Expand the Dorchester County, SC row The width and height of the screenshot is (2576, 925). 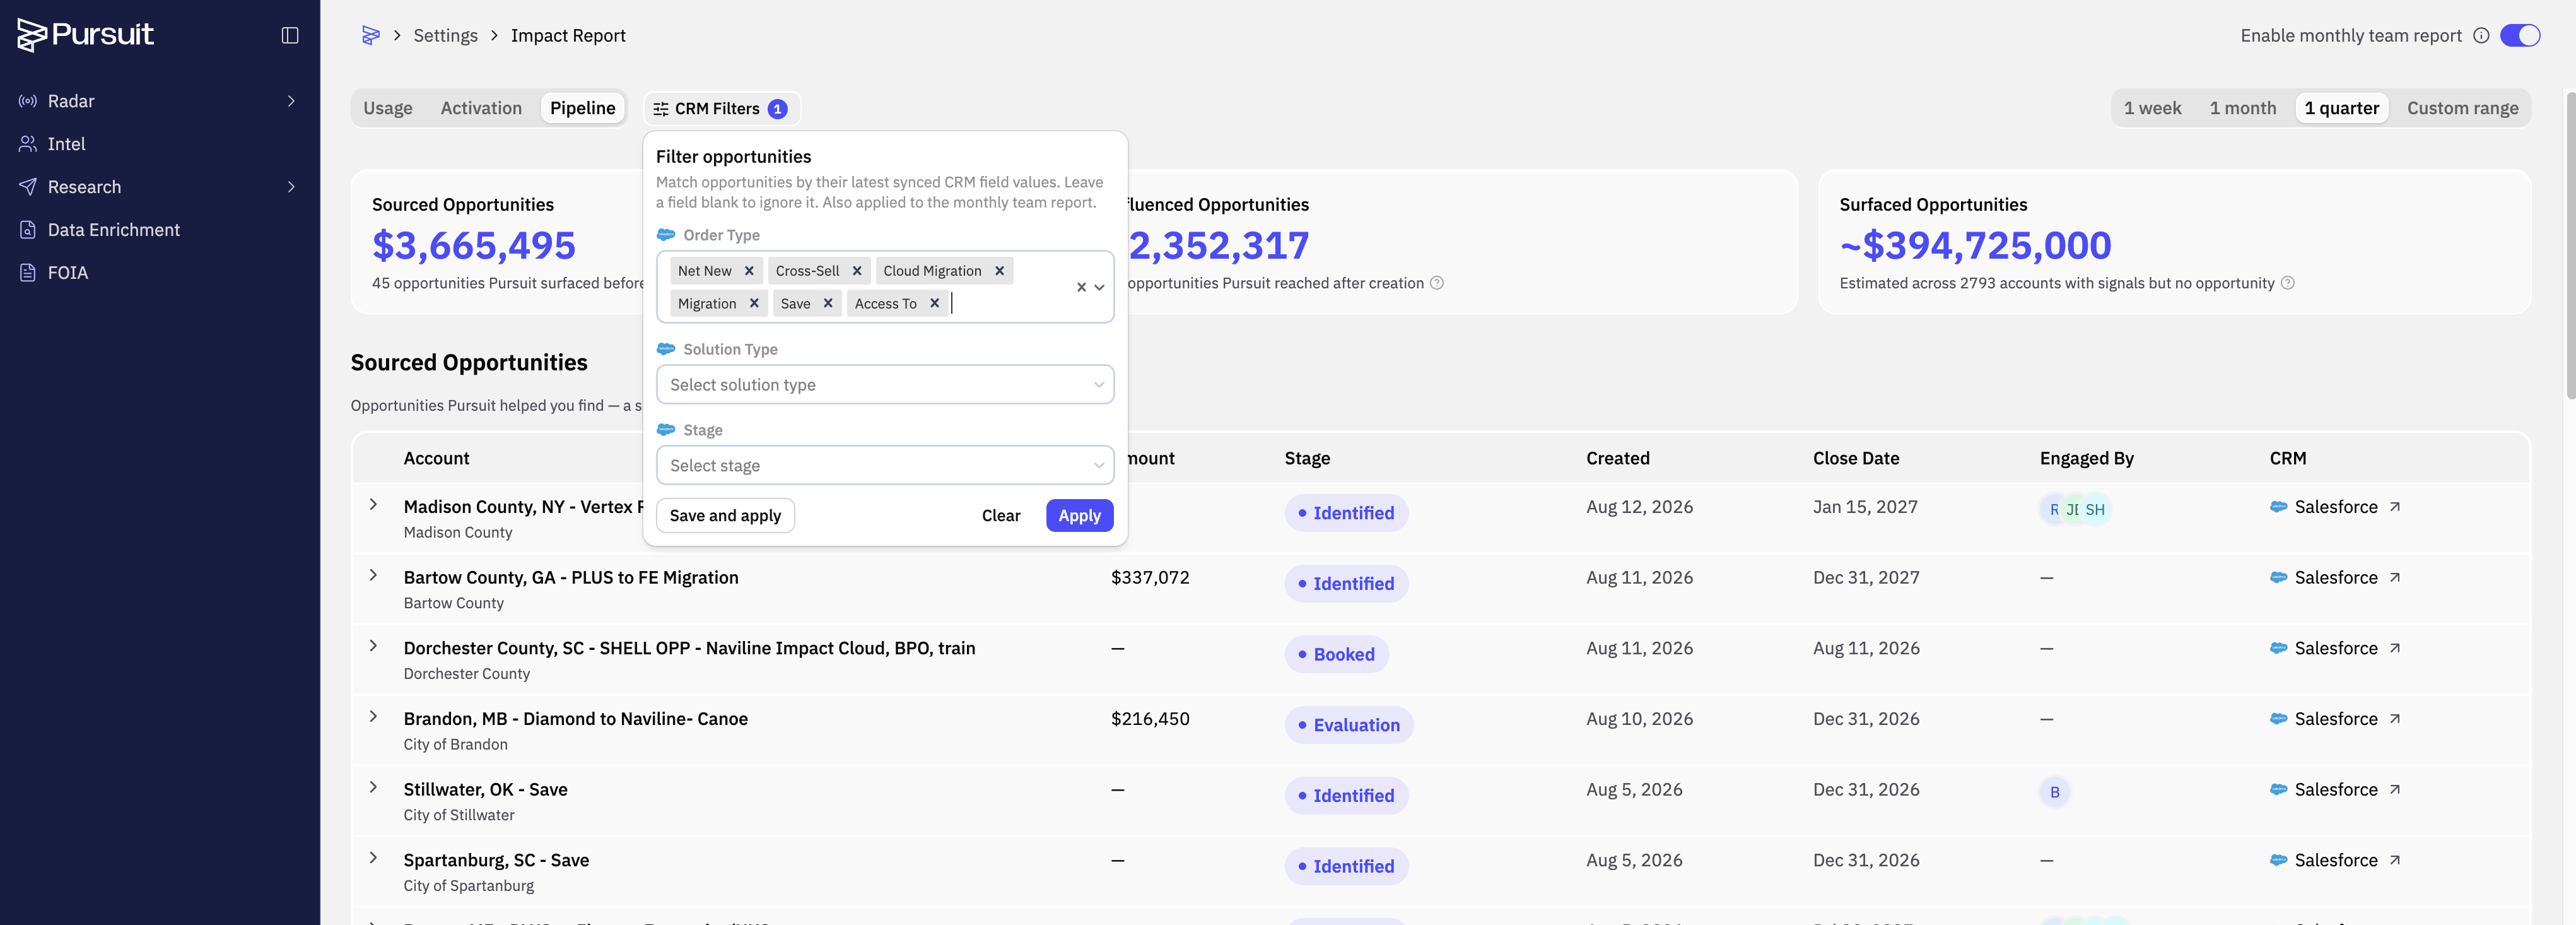tap(373, 646)
